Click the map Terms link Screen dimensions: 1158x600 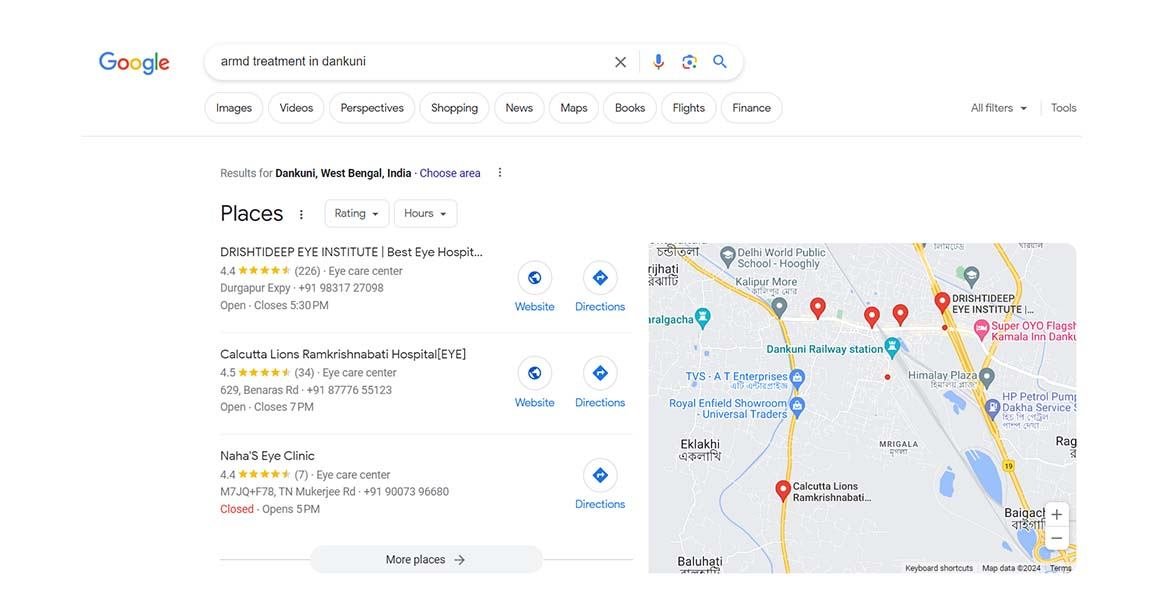1061,568
